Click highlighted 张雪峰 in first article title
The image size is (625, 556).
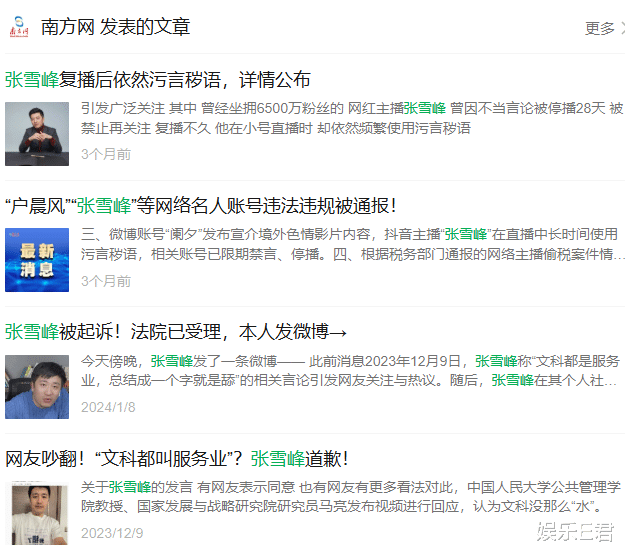pos(32,79)
